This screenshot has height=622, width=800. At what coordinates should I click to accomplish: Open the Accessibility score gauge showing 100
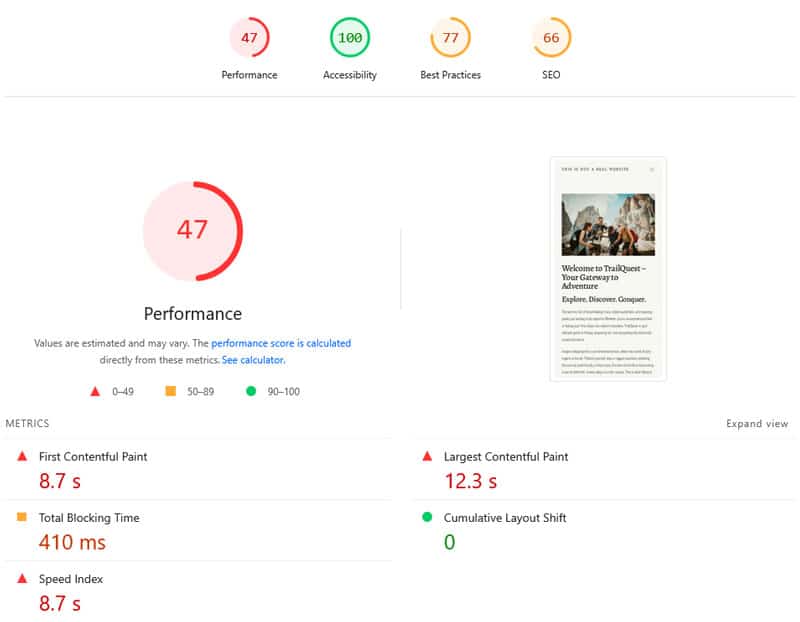coord(349,38)
